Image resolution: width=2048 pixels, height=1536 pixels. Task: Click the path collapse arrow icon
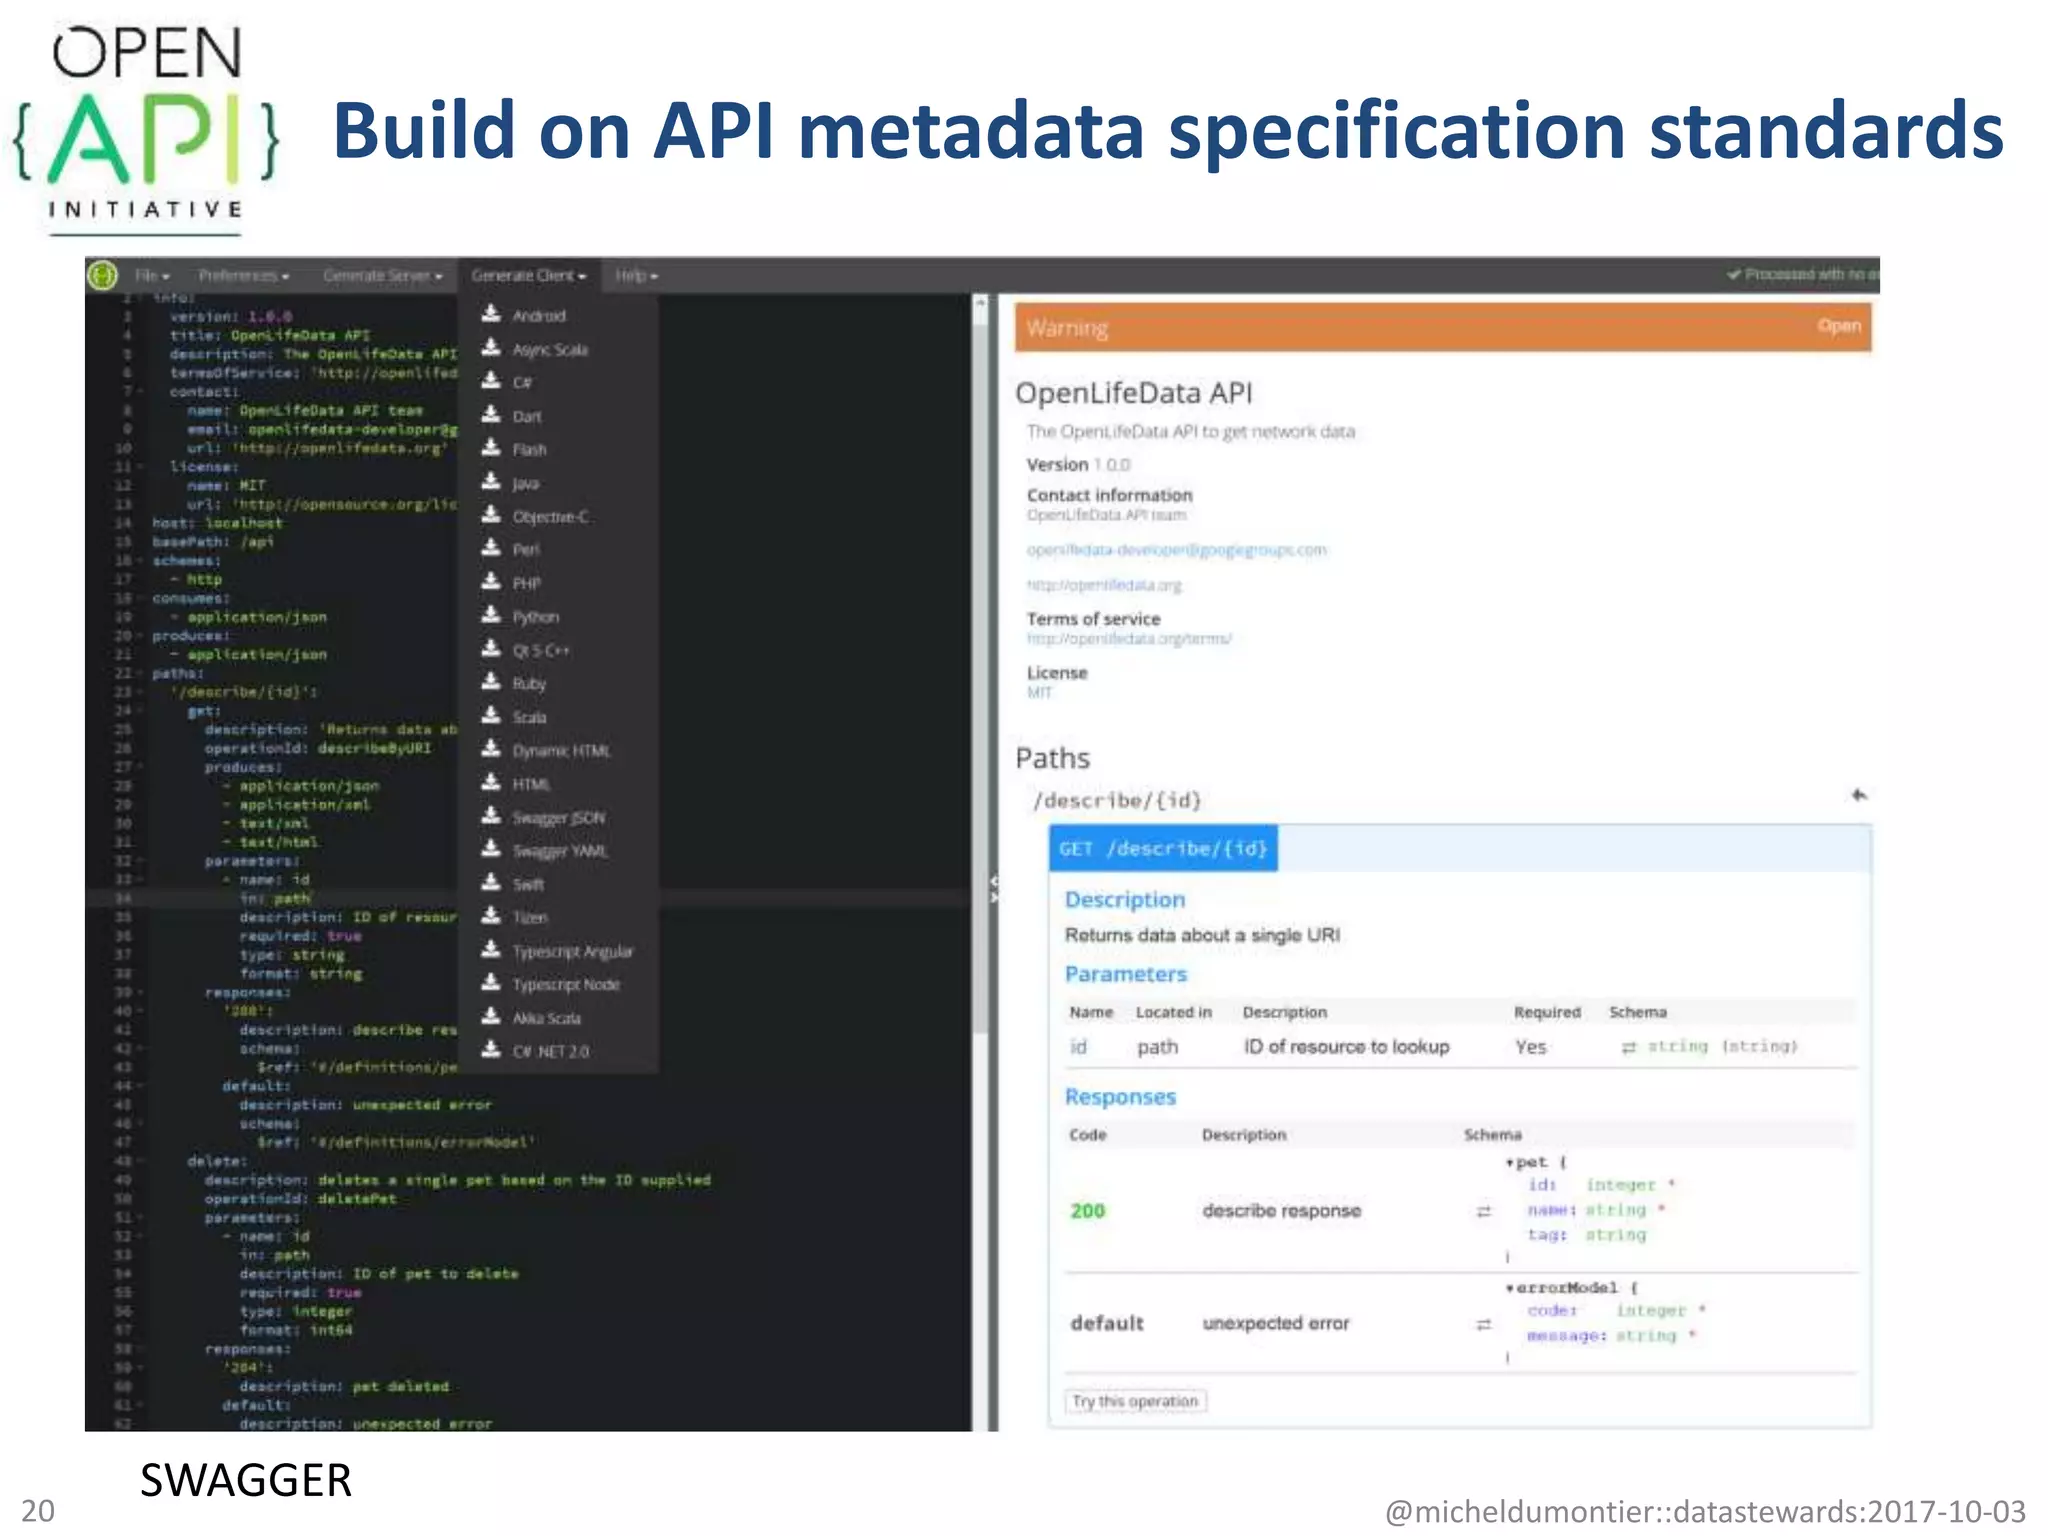click(1858, 796)
